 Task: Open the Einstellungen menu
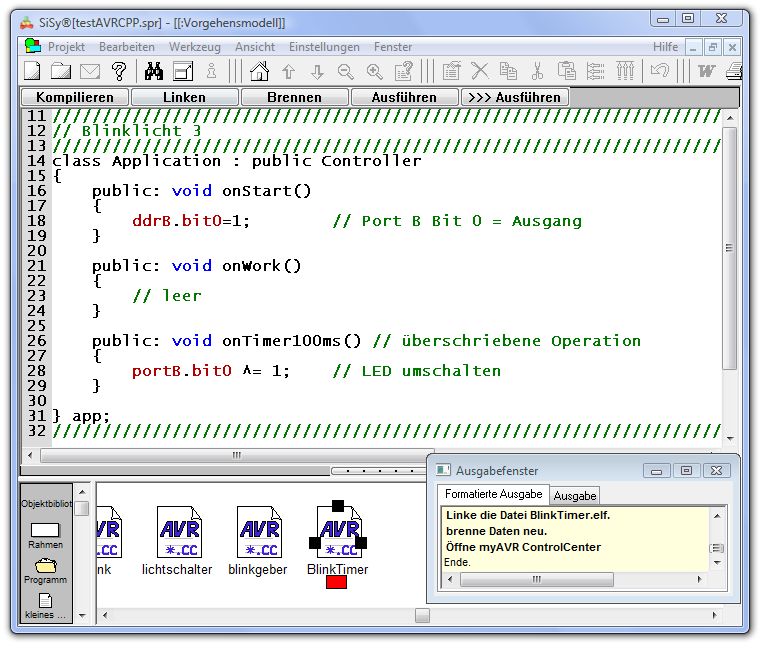pos(324,47)
